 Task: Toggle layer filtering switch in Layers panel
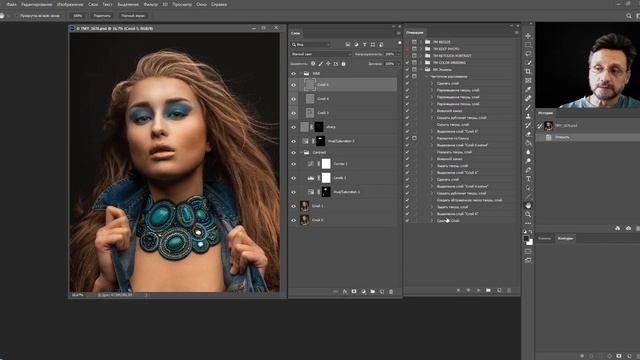(x=399, y=43)
